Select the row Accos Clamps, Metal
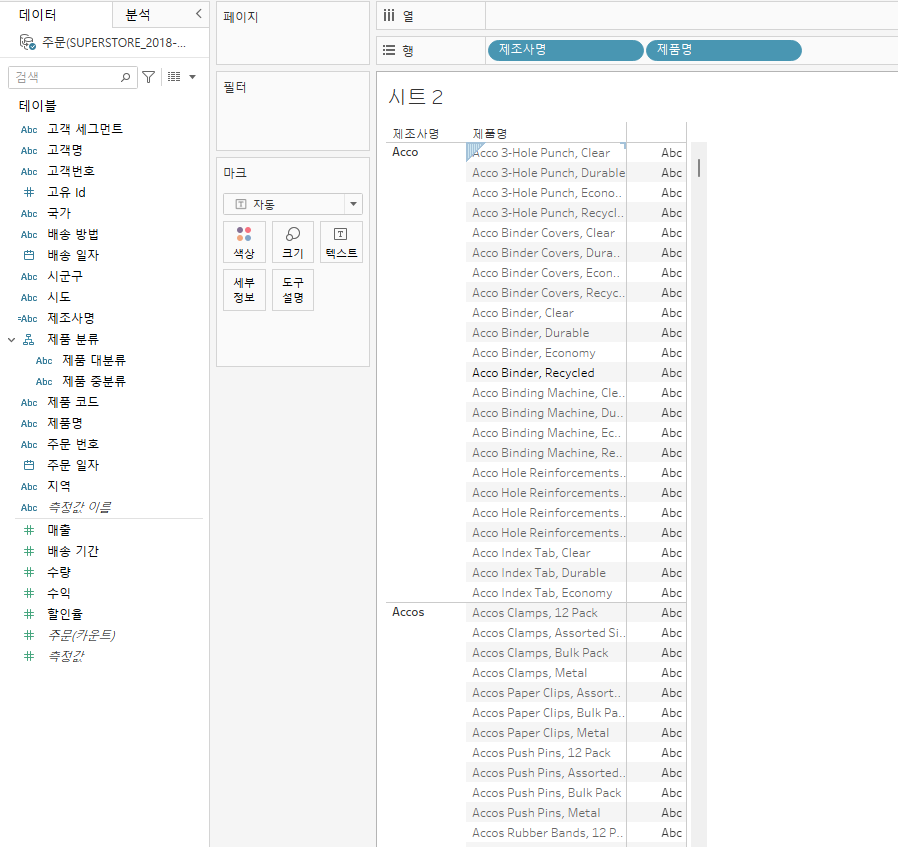This screenshot has height=847, width=898. 529,673
